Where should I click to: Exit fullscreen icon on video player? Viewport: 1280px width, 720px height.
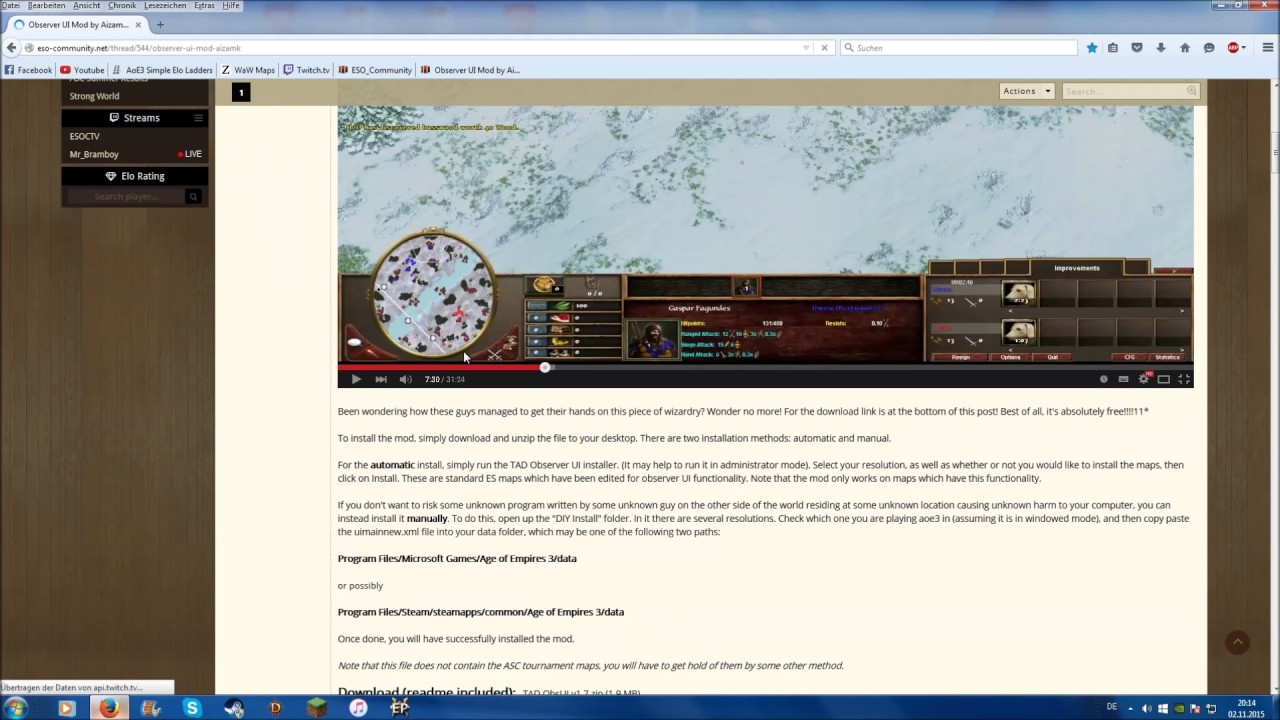pos(1184,379)
